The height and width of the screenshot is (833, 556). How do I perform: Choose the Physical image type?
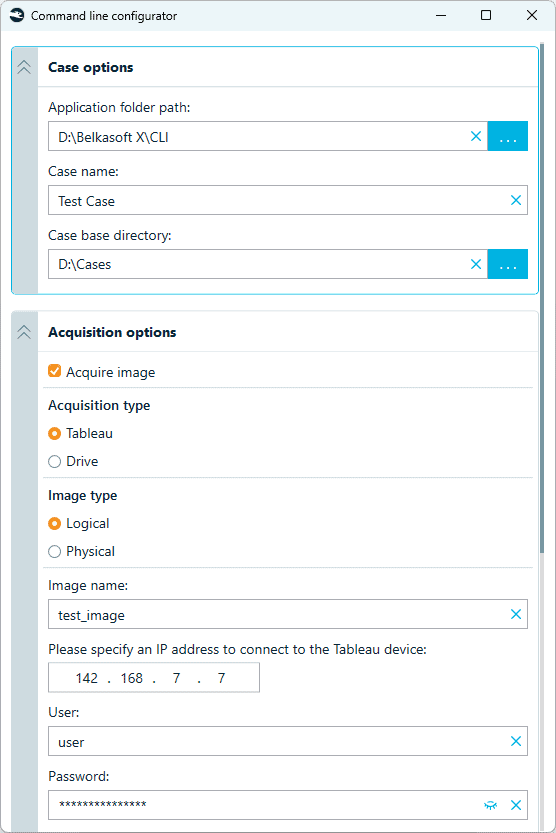pos(54,551)
